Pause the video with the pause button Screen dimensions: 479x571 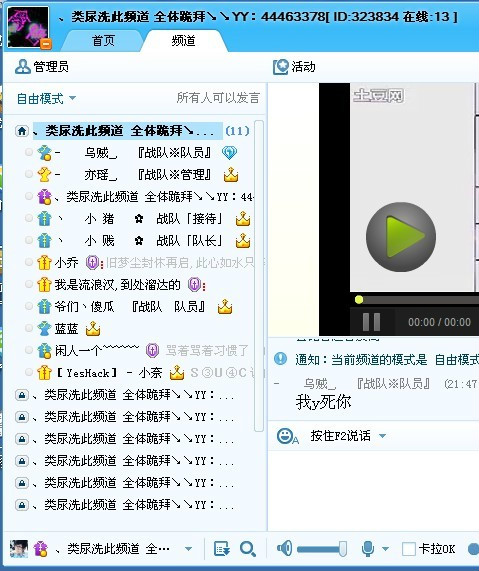372,322
